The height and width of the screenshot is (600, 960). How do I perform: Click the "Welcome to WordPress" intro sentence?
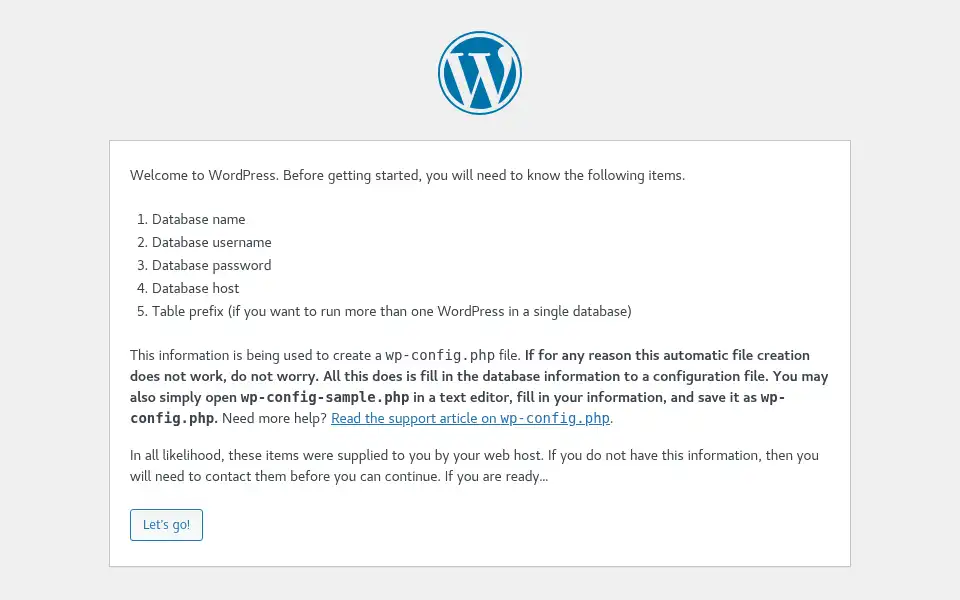[x=407, y=175]
